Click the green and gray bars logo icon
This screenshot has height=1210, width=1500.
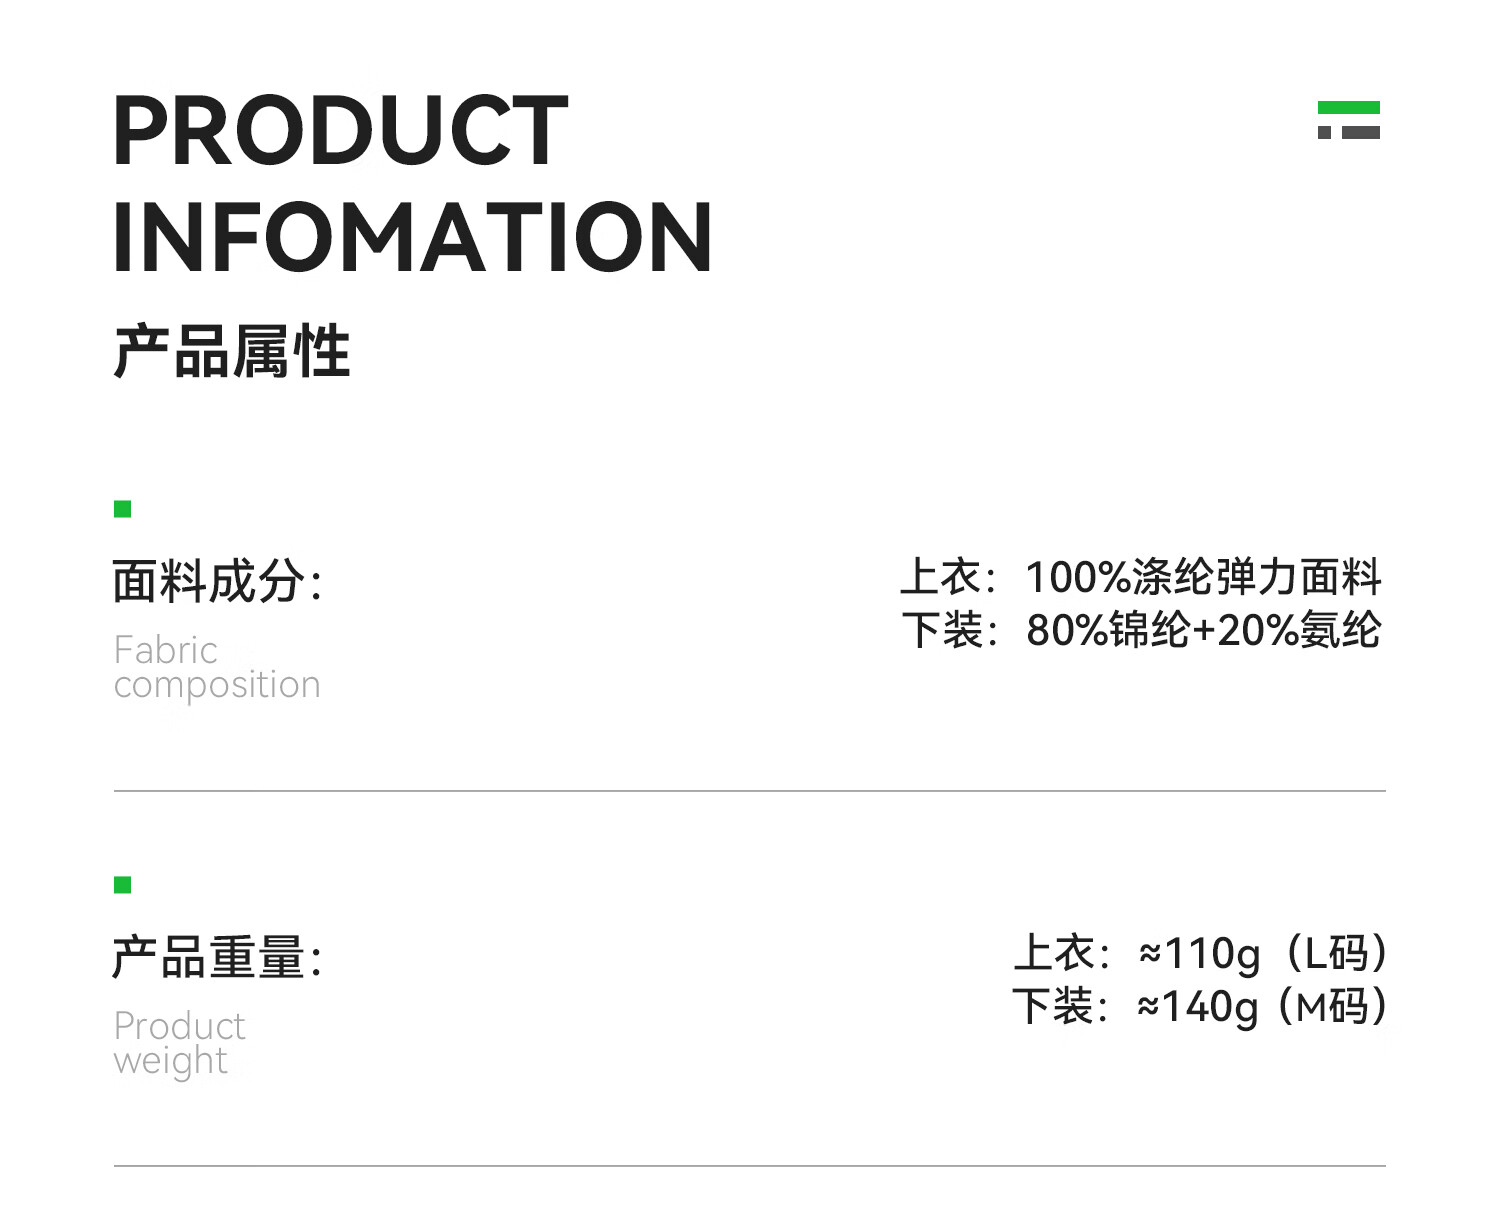pos(1348,120)
